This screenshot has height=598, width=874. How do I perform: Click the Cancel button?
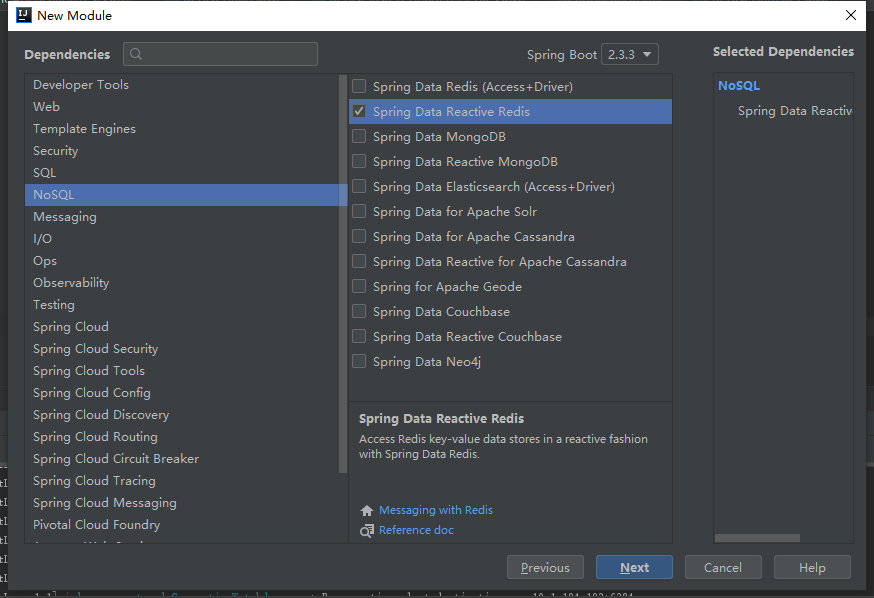pyautogui.click(x=723, y=567)
